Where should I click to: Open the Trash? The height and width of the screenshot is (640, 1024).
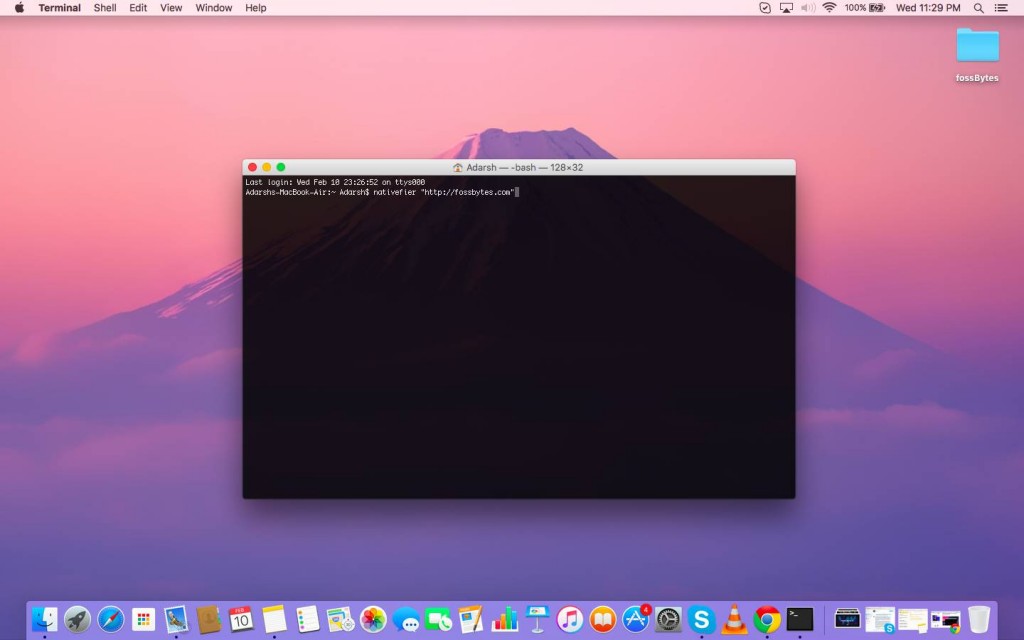click(x=980, y=620)
